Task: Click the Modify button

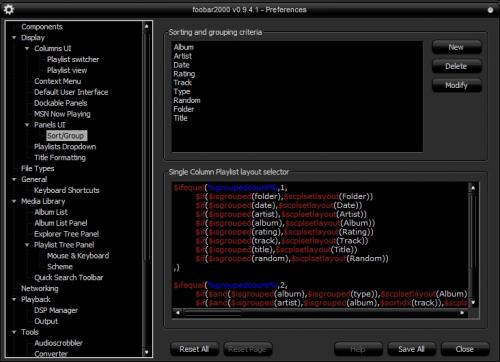Action: 457,85
